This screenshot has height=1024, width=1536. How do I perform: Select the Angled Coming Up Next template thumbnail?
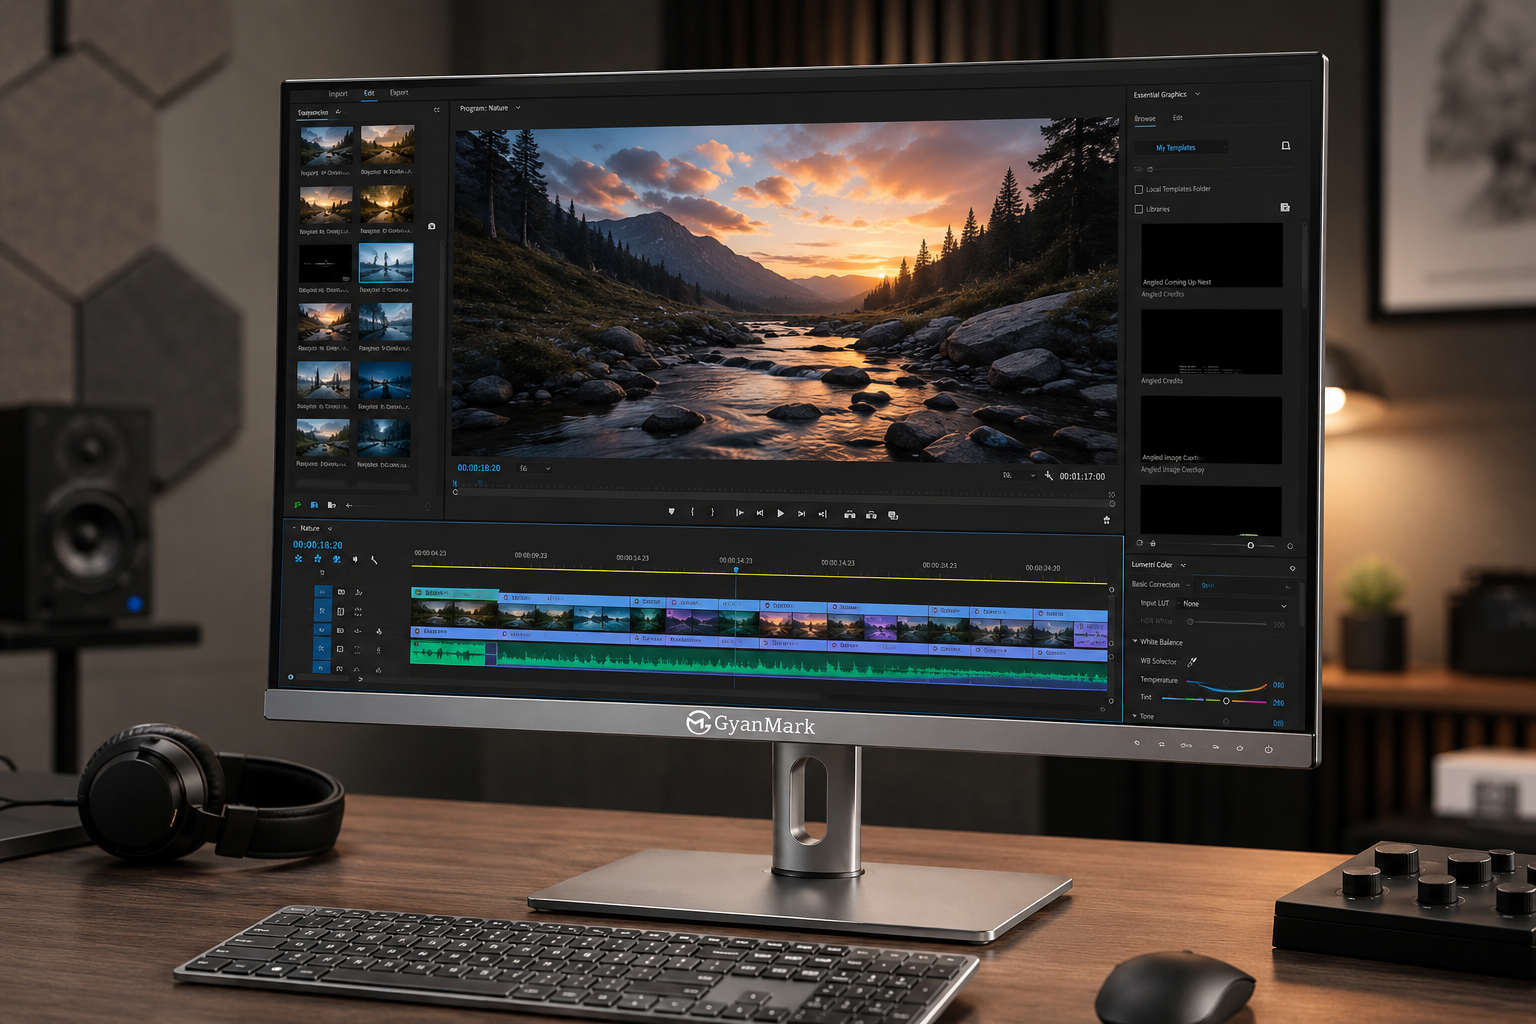click(x=1211, y=255)
